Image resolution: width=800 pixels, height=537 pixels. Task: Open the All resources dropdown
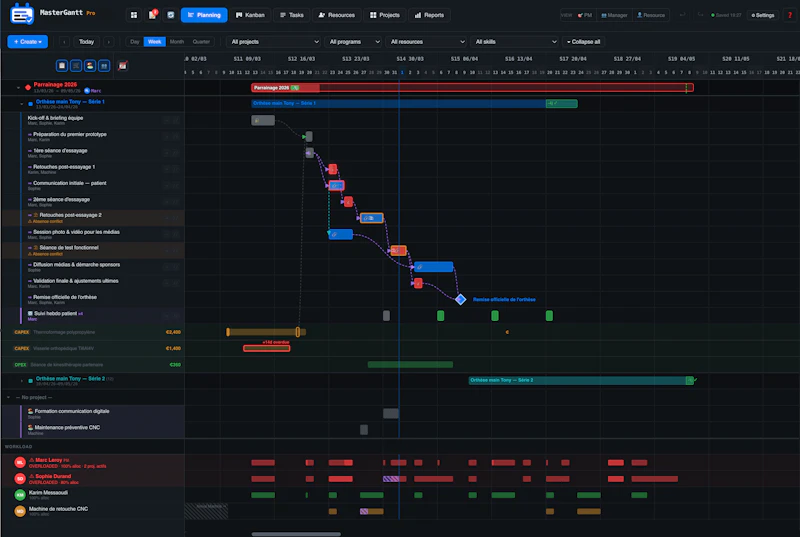click(427, 42)
